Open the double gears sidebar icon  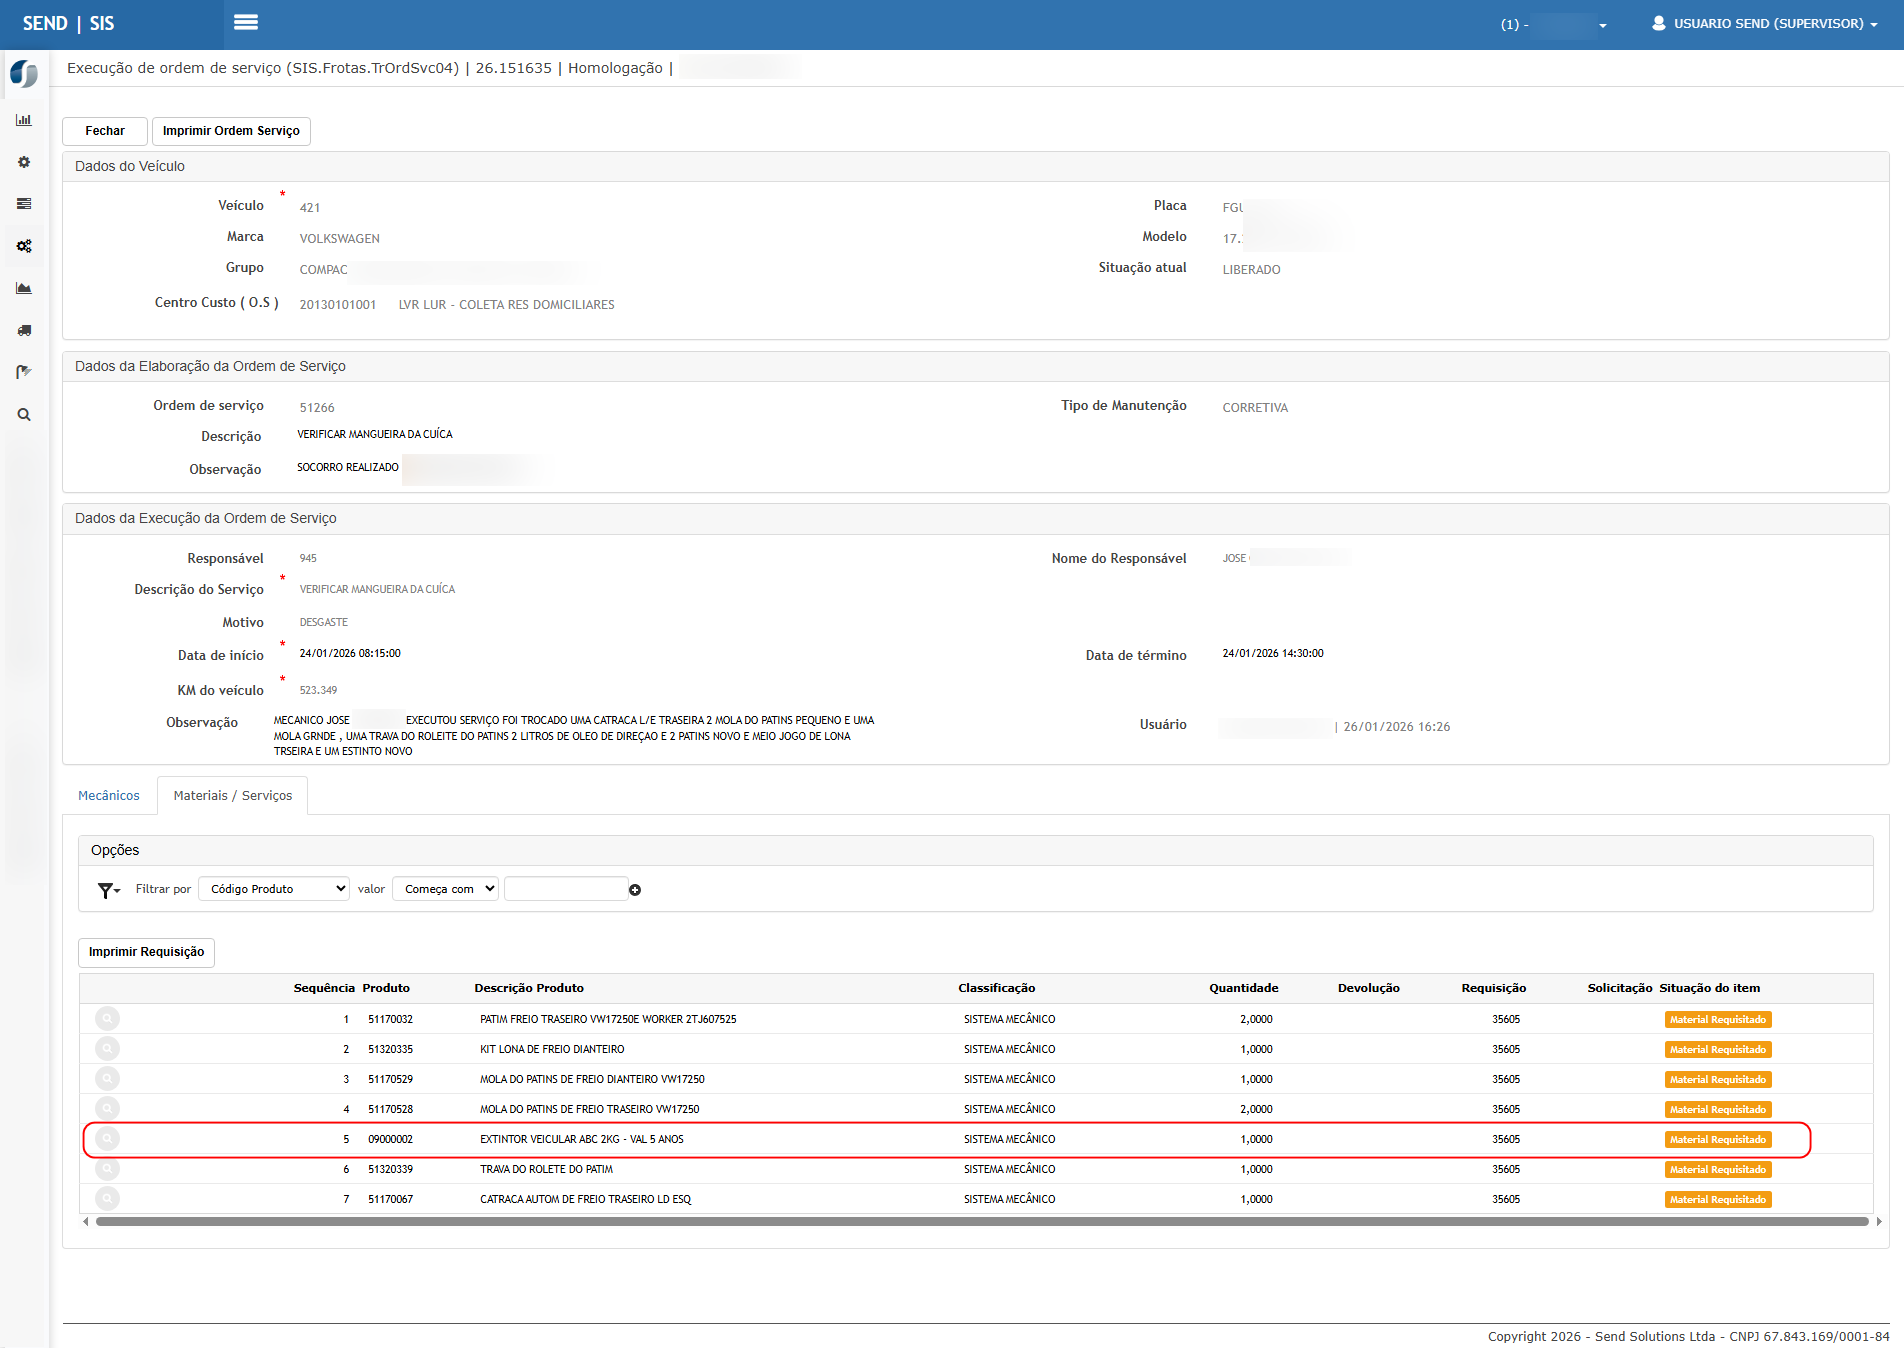(24, 246)
